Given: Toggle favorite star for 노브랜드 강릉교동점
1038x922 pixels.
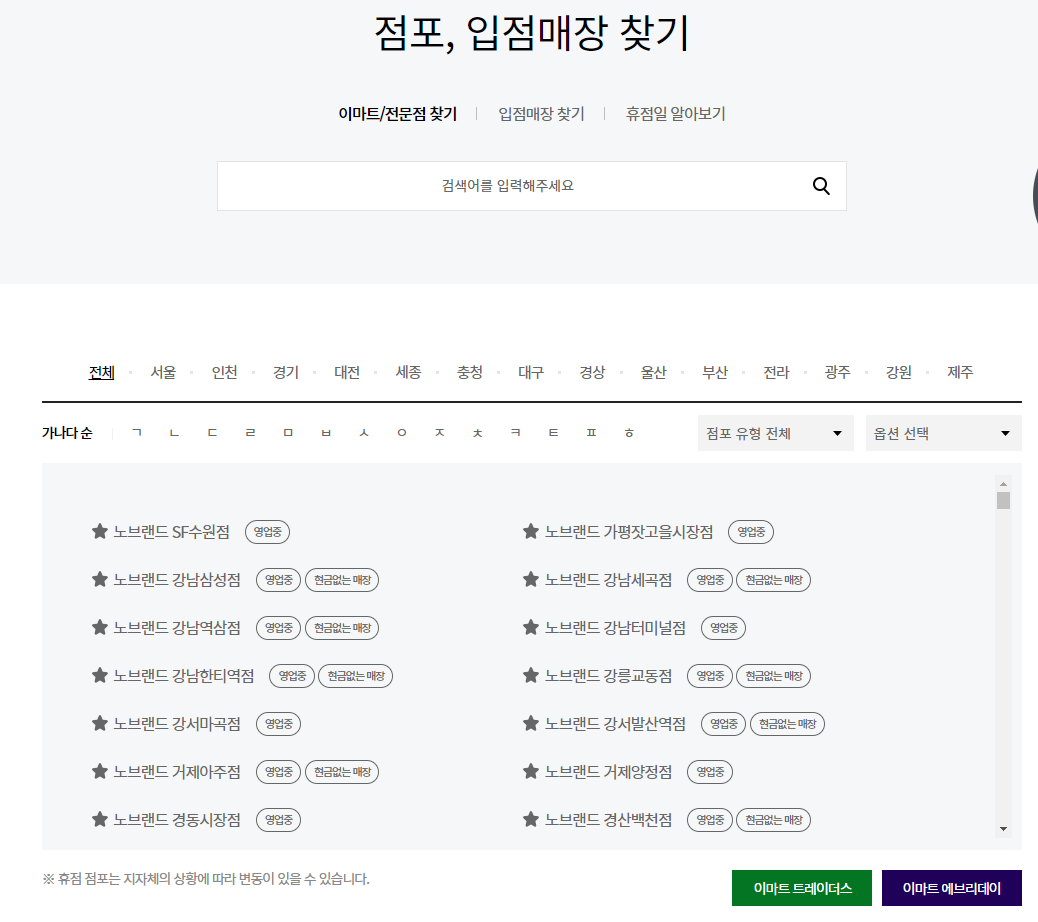Looking at the screenshot, I should coord(530,676).
